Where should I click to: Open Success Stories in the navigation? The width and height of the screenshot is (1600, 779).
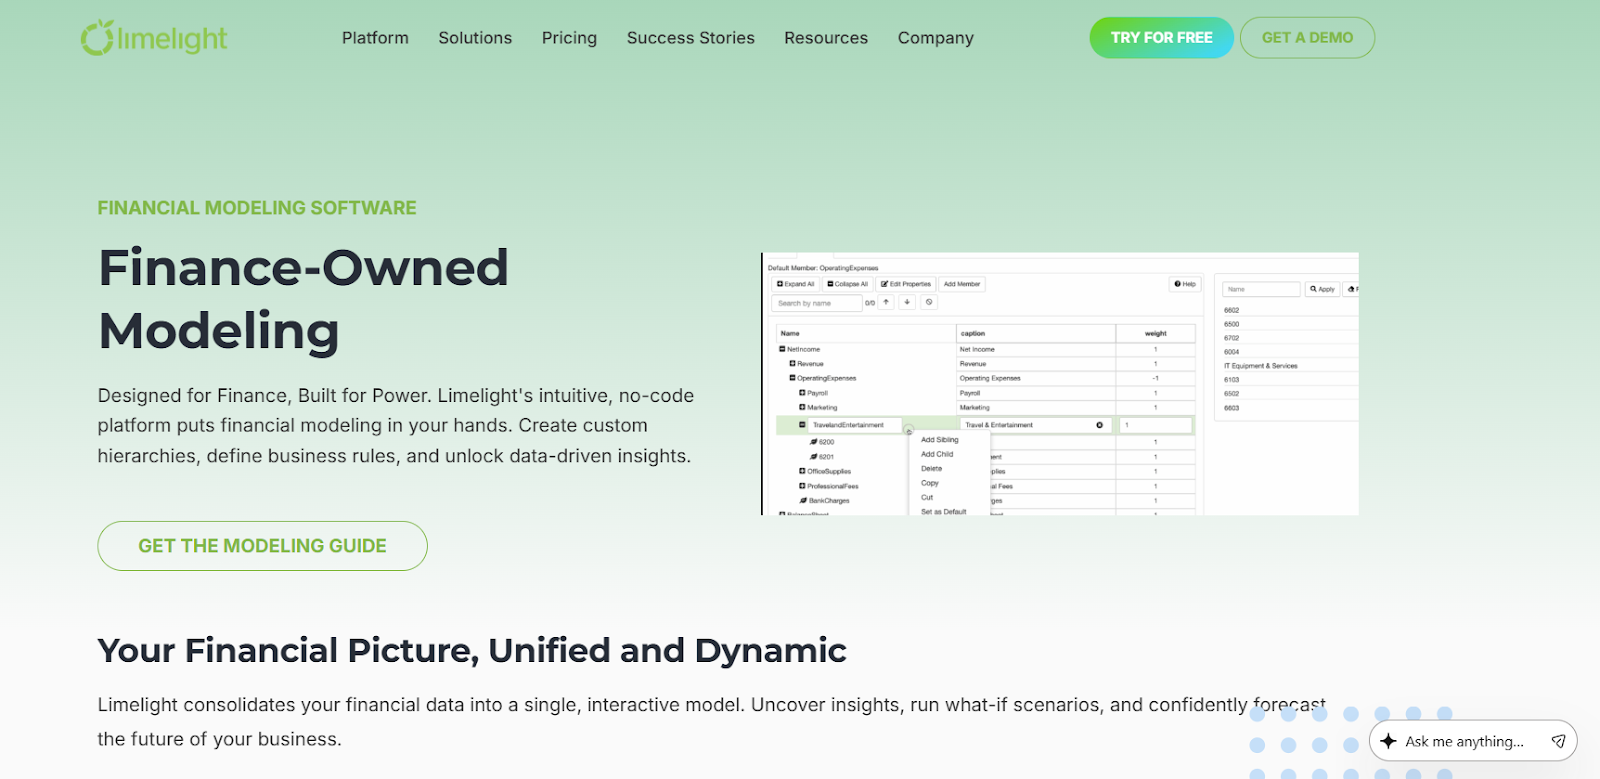coord(691,38)
